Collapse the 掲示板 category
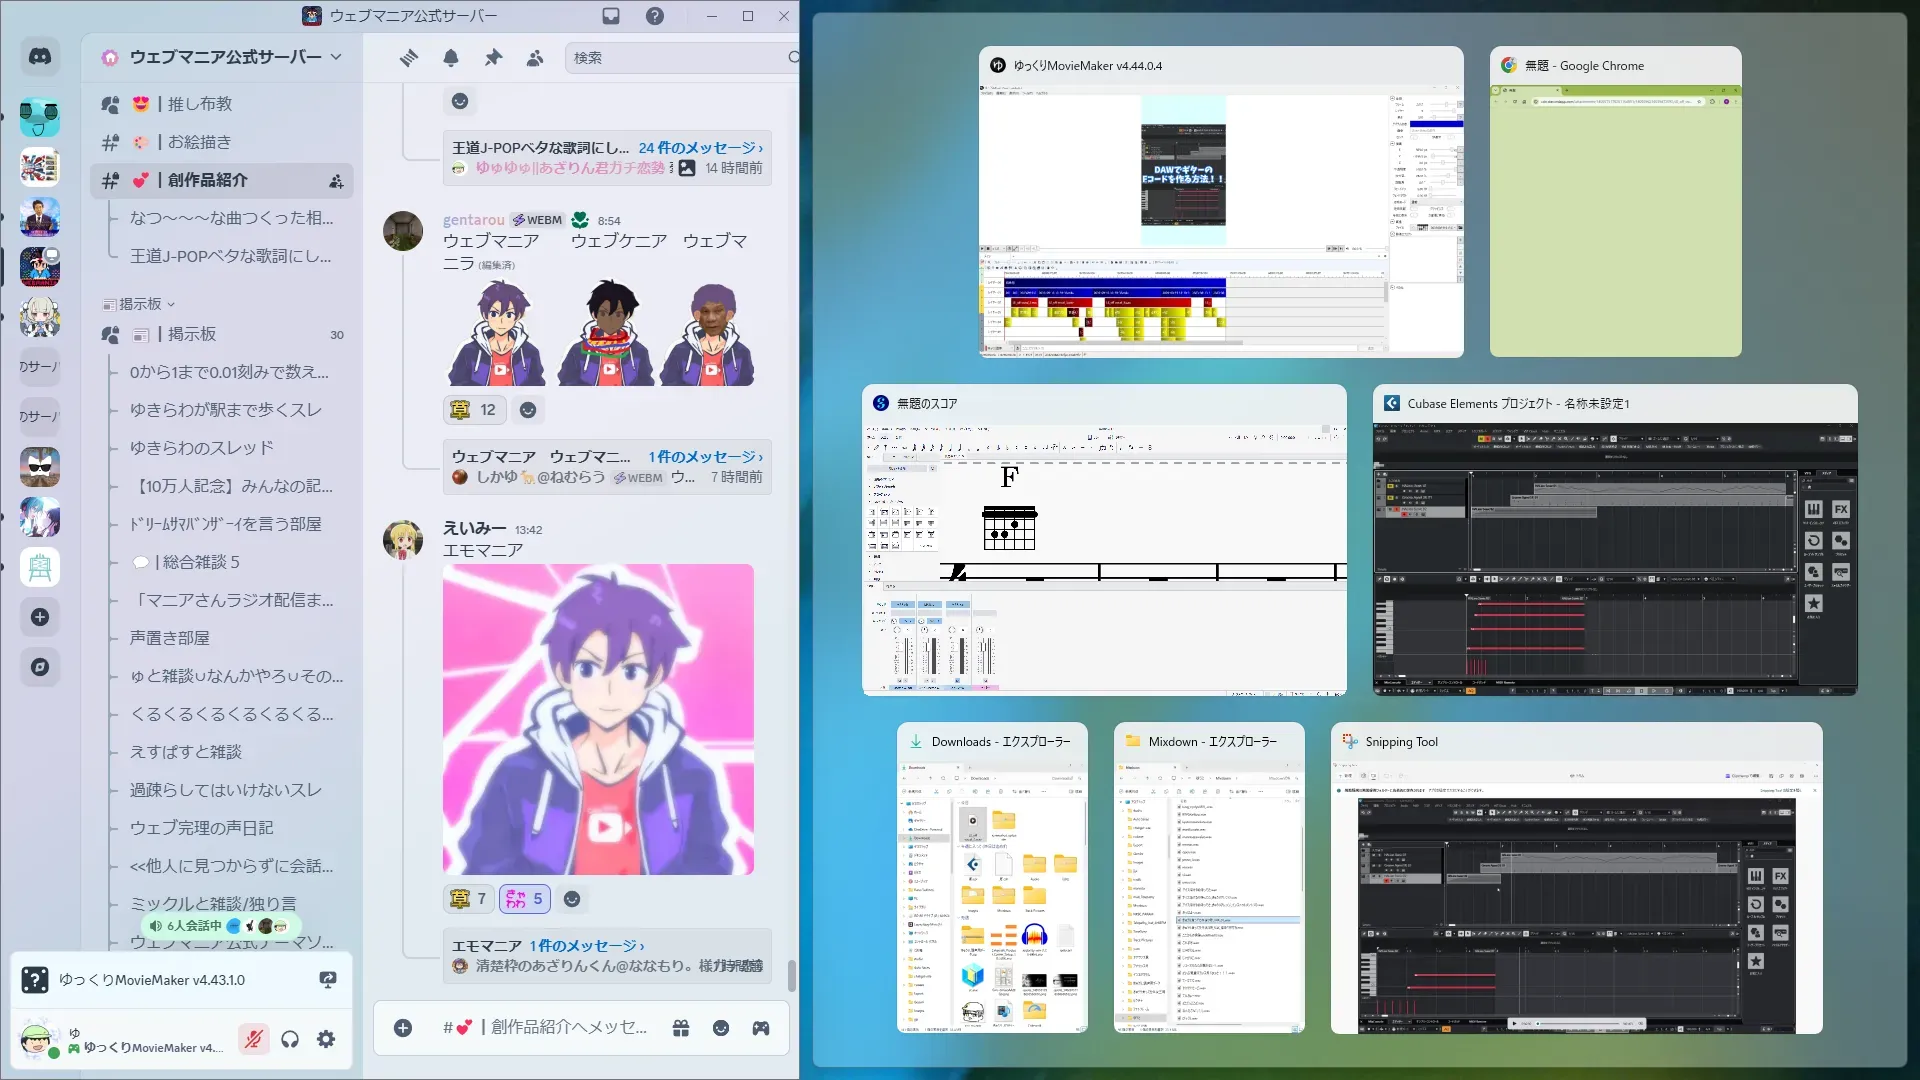 pos(141,304)
